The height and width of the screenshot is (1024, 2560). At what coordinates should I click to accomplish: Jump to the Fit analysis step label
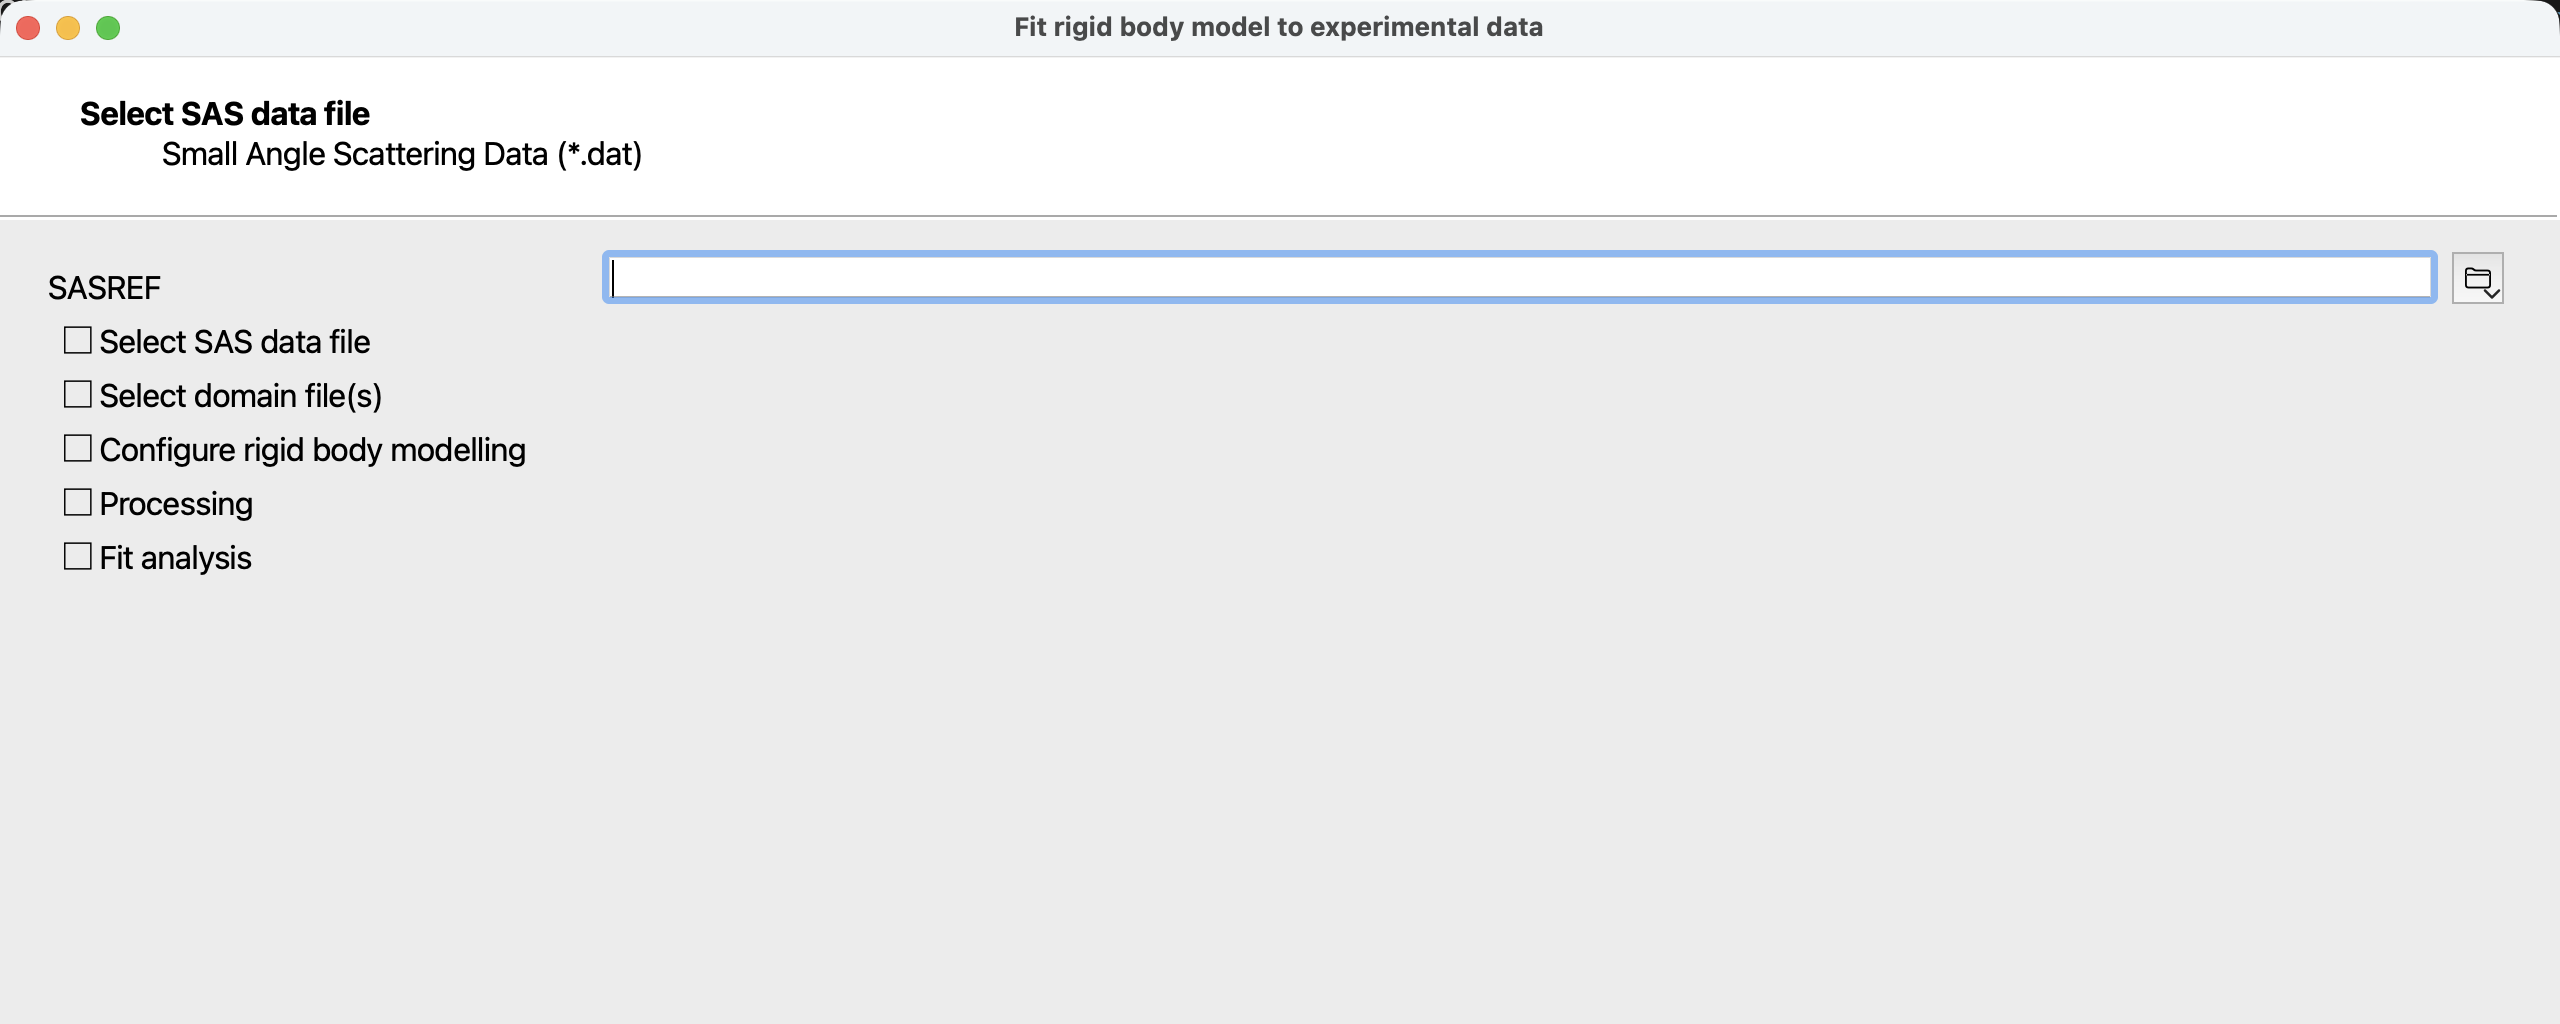tap(176, 558)
